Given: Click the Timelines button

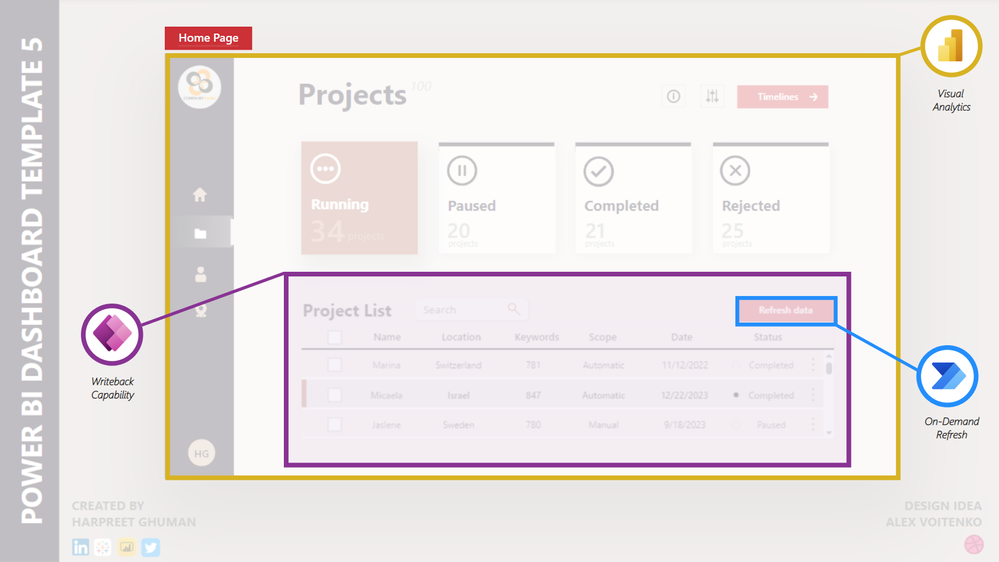Looking at the screenshot, I should [x=782, y=97].
